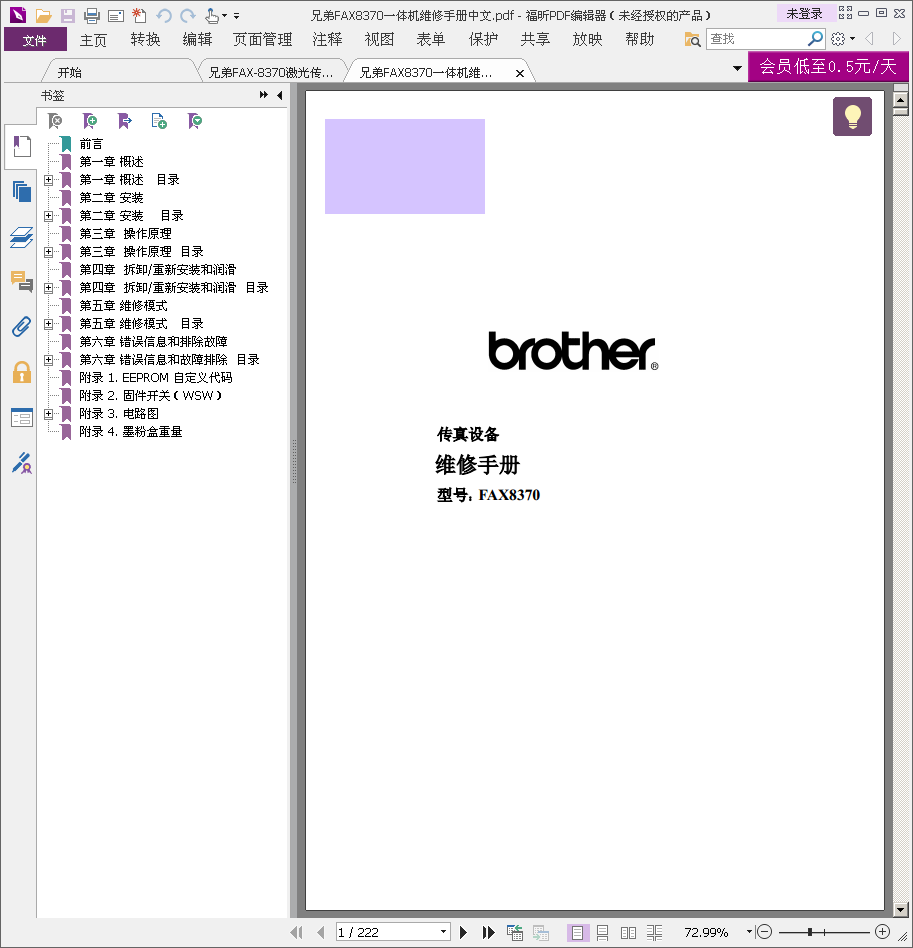Close the 兄弟FAX8370一体机维 document tab

(519, 73)
